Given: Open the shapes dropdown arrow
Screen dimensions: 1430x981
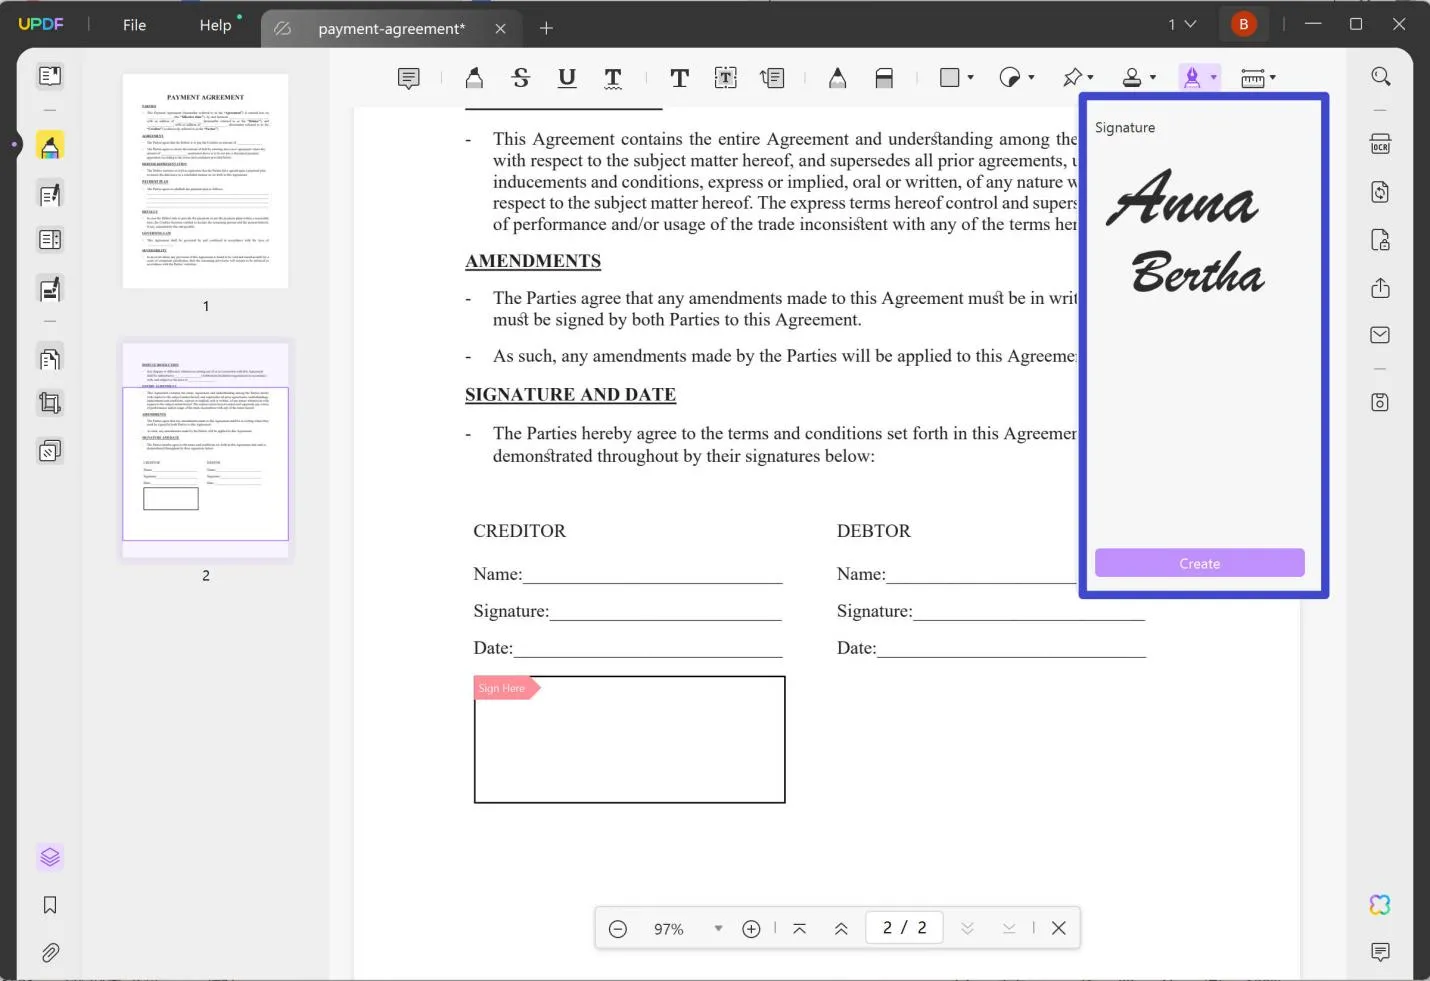Looking at the screenshot, I should click(x=971, y=77).
